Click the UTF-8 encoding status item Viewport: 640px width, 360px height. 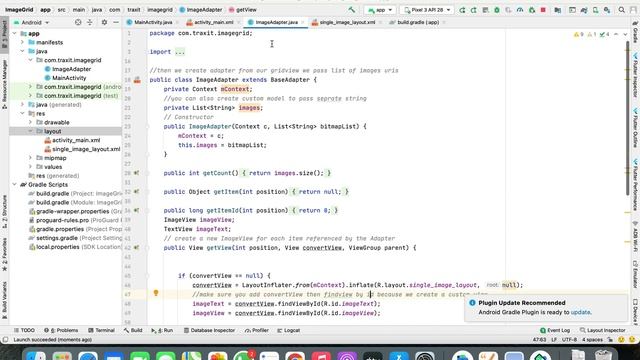tap(569, 340)
